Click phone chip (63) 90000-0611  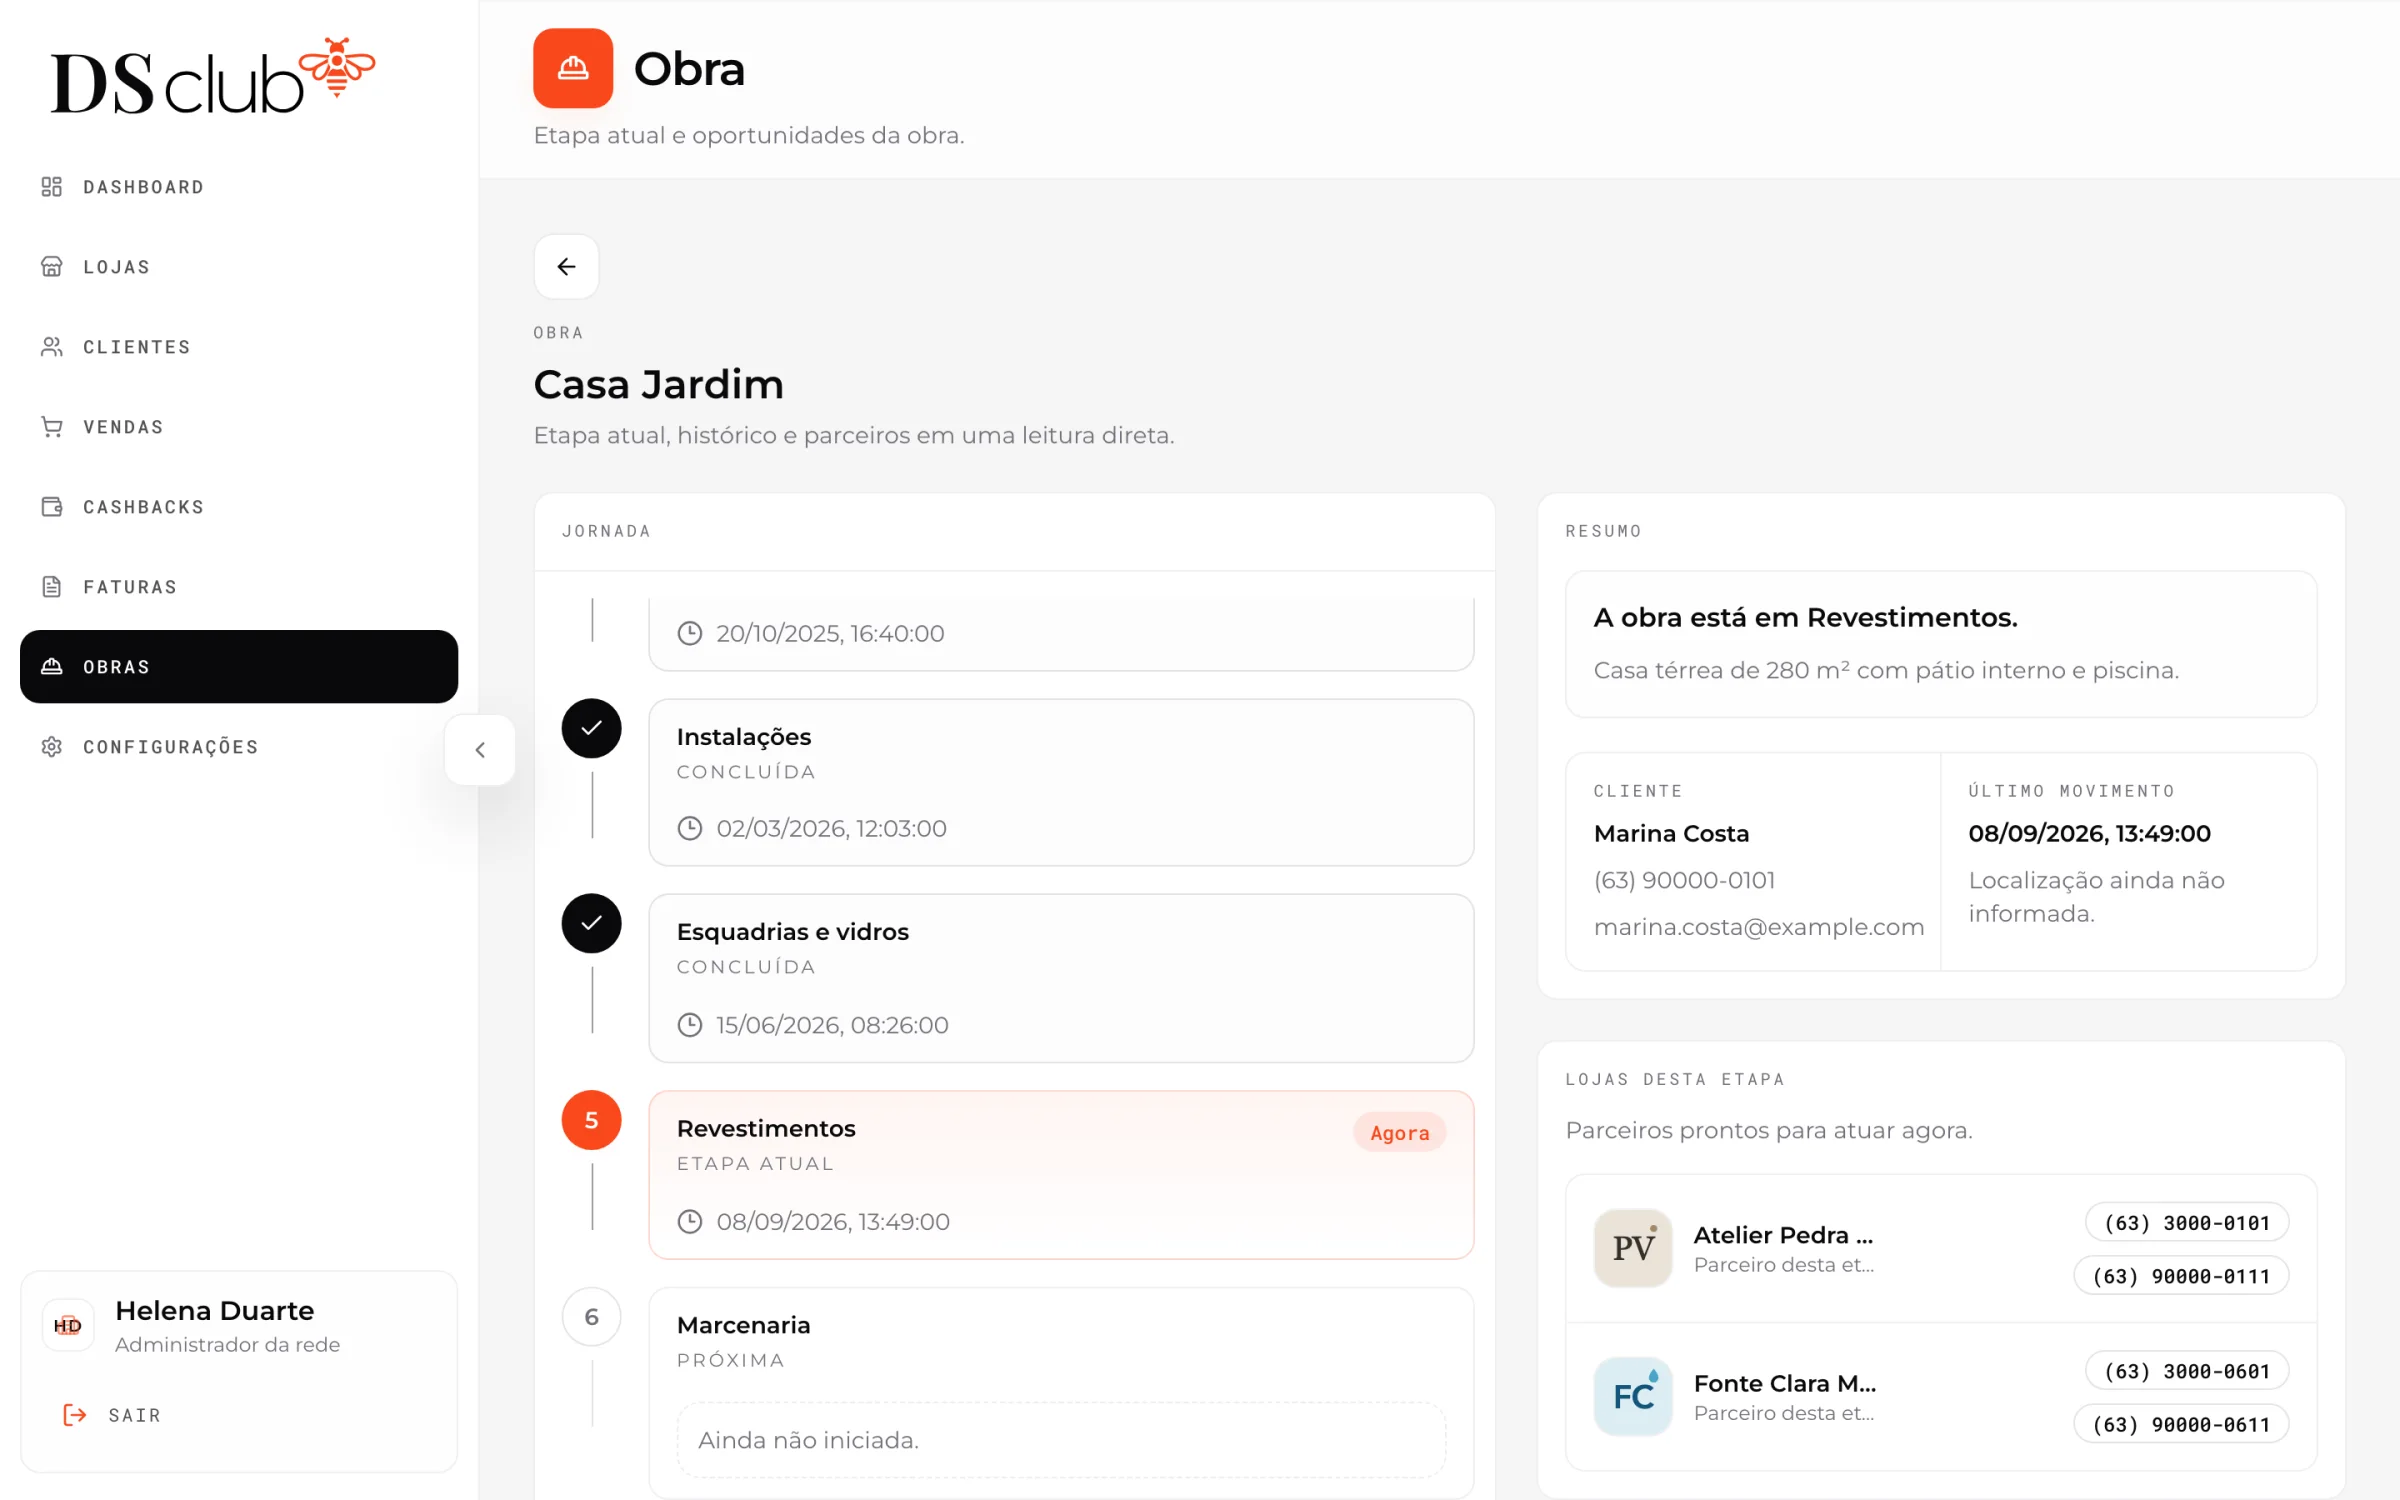(2181, 1424)
